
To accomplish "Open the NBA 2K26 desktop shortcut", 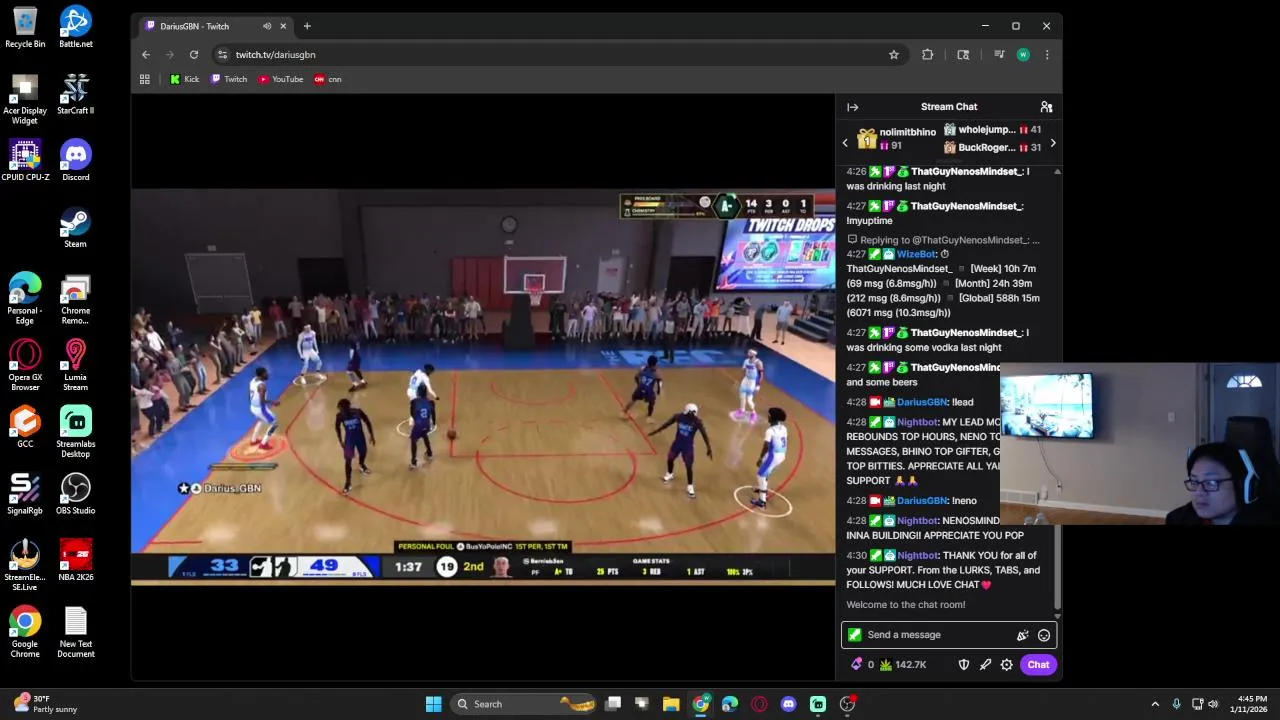I will pos(76,560).
